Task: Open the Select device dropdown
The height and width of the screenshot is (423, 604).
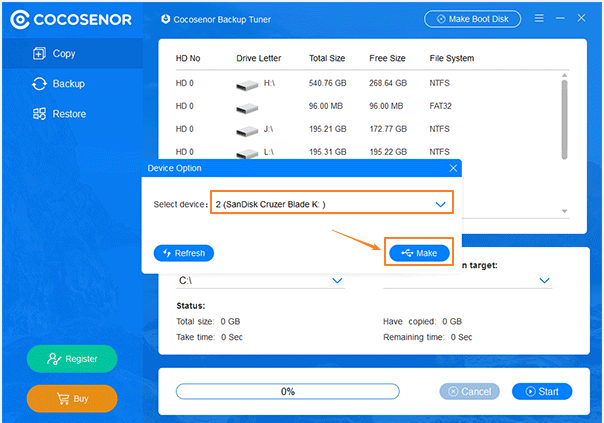Action: [332, 202]
